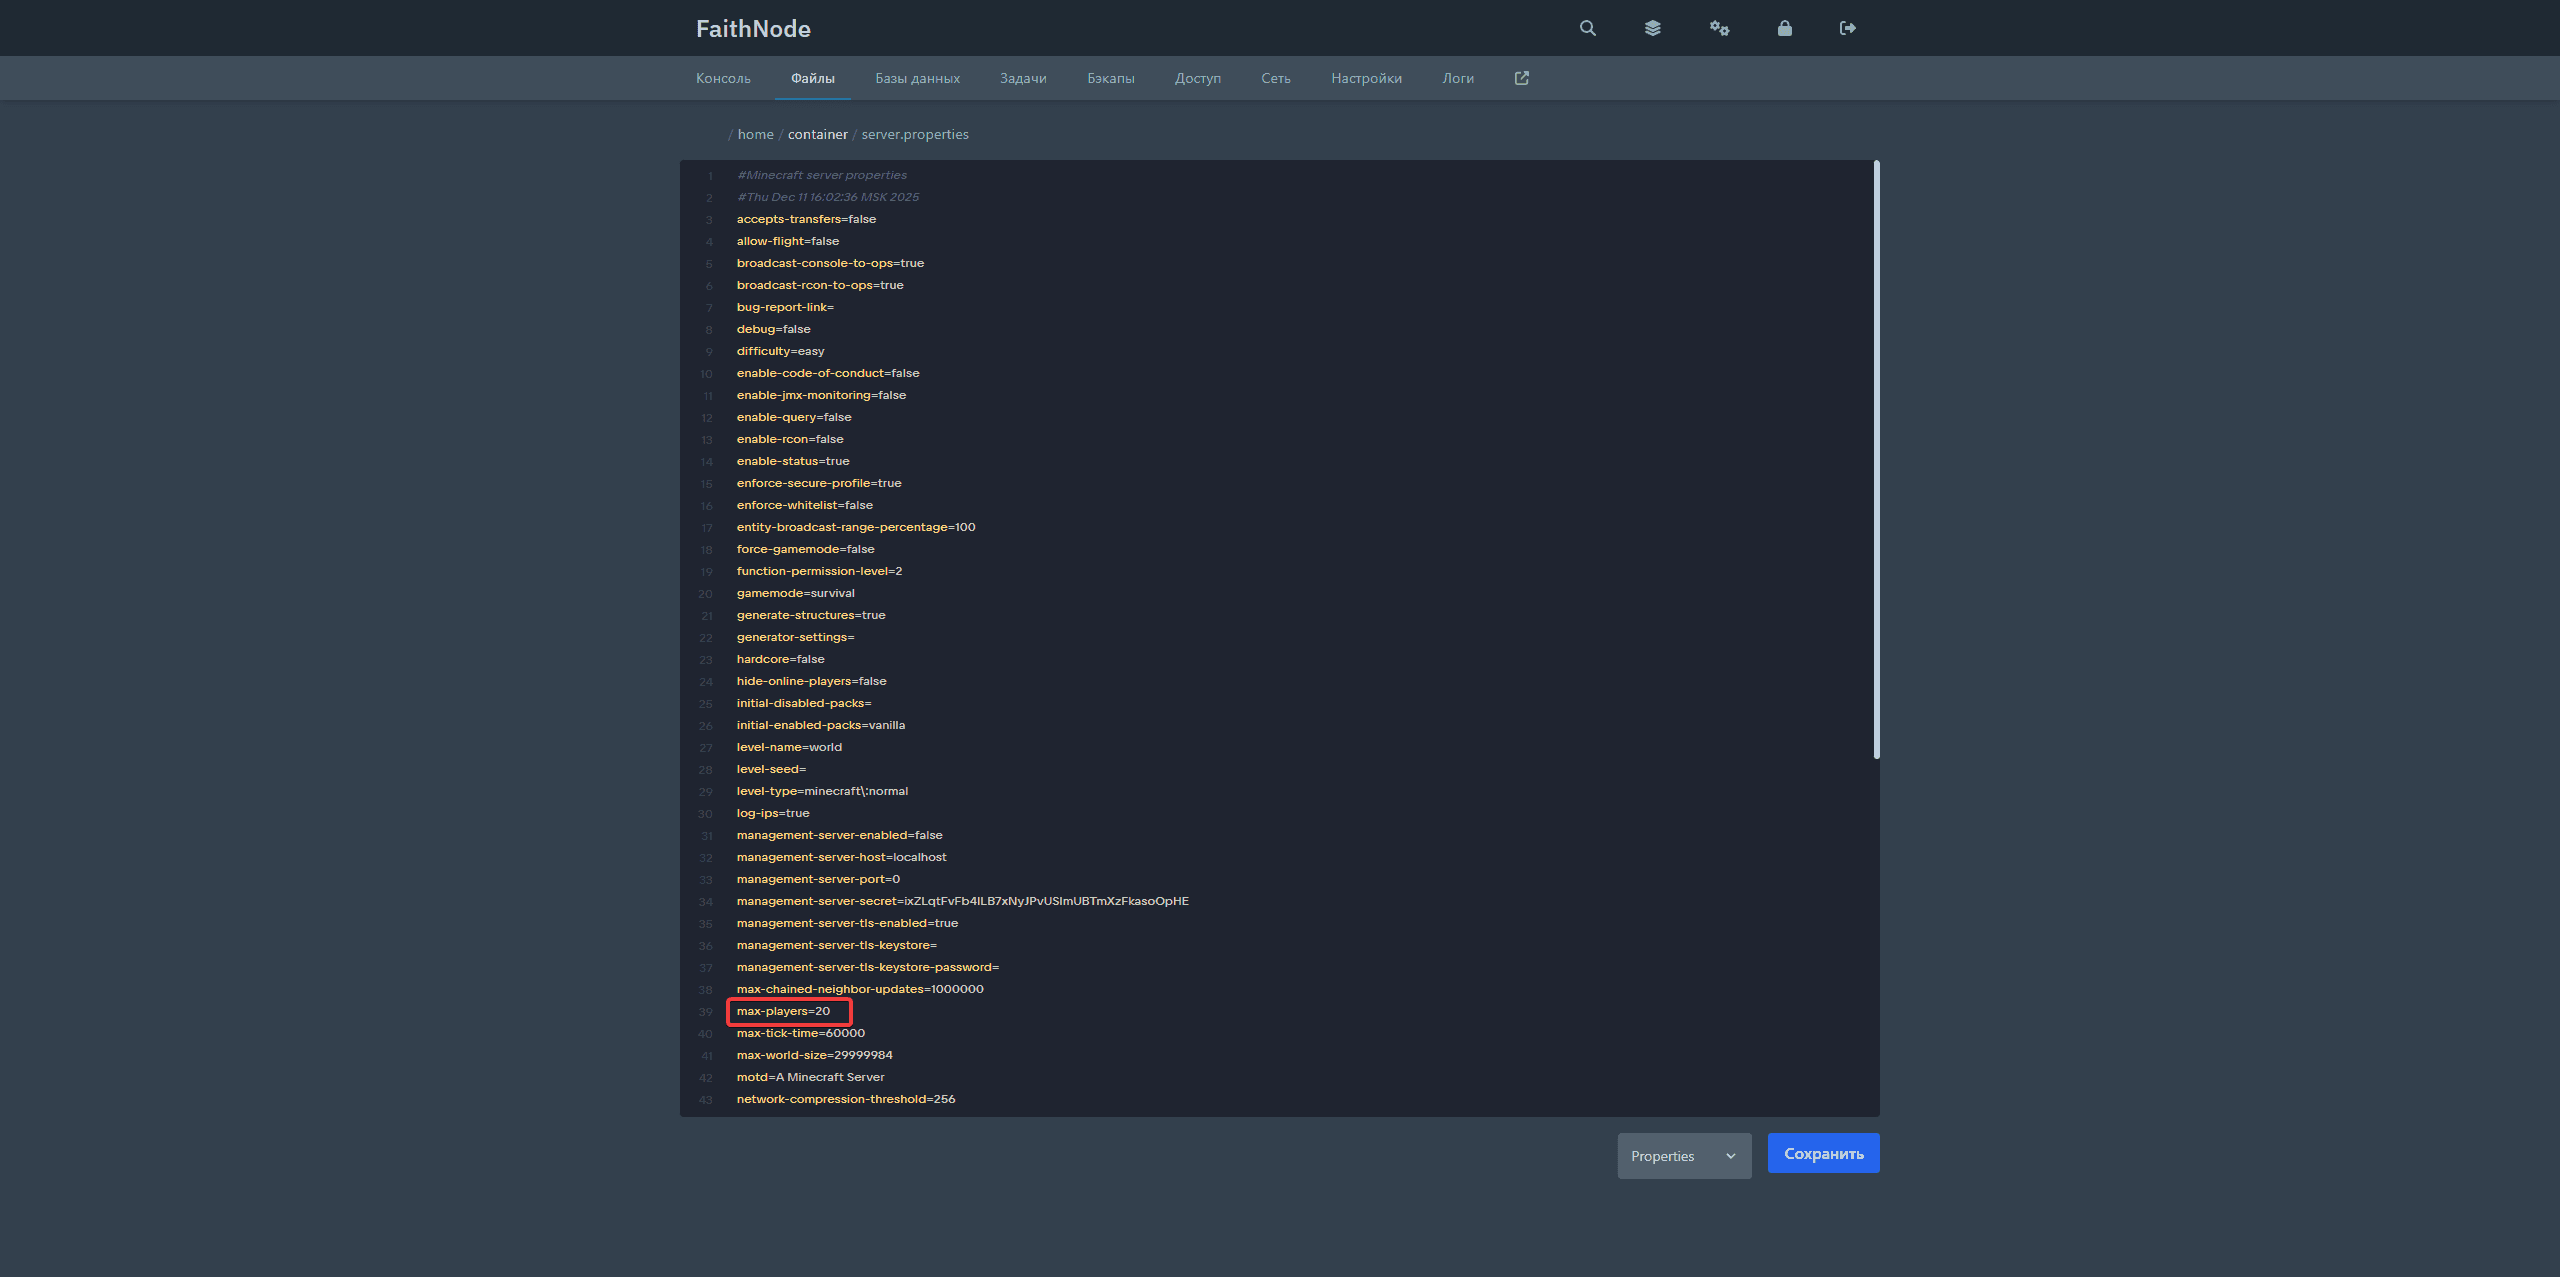Screen dimensions: 2560x1277
Task: Navigate to the Логи tab
Action: pos(1457,78)
